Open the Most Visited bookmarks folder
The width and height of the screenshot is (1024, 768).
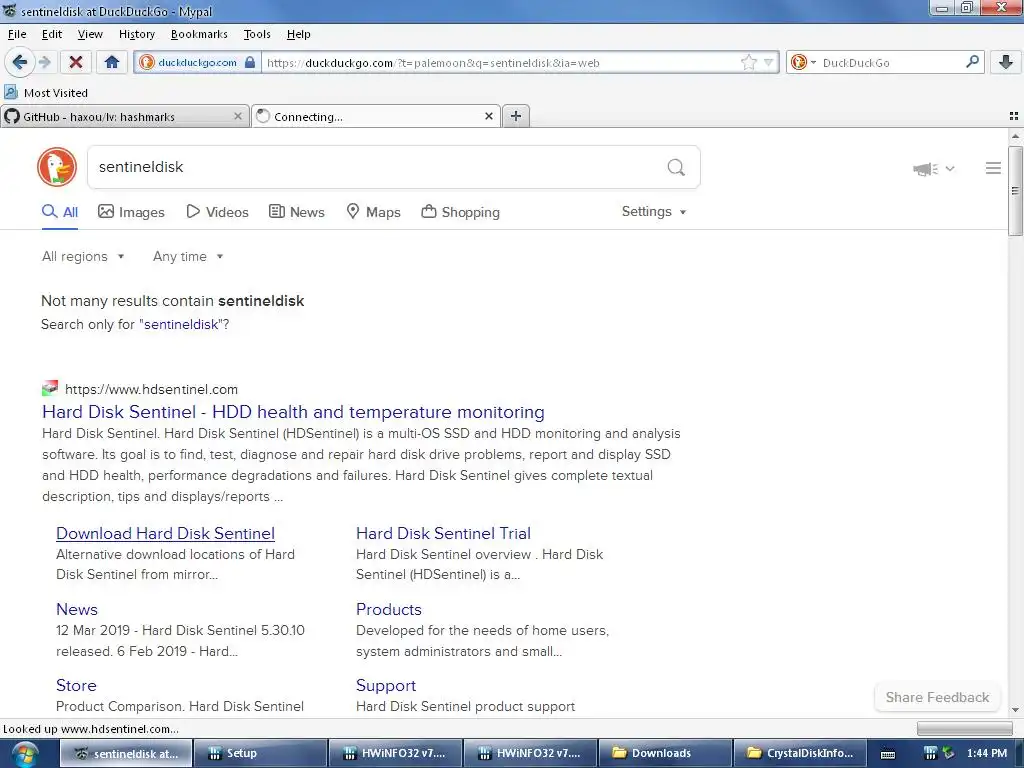click(x=46, y=93)
